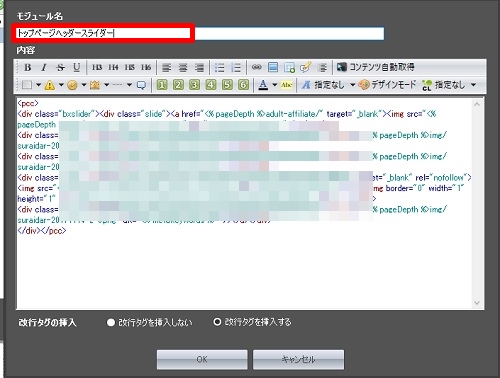500x378 pixels.
Task: Insert a hyperlink with the chain icon
Action: 256,67
